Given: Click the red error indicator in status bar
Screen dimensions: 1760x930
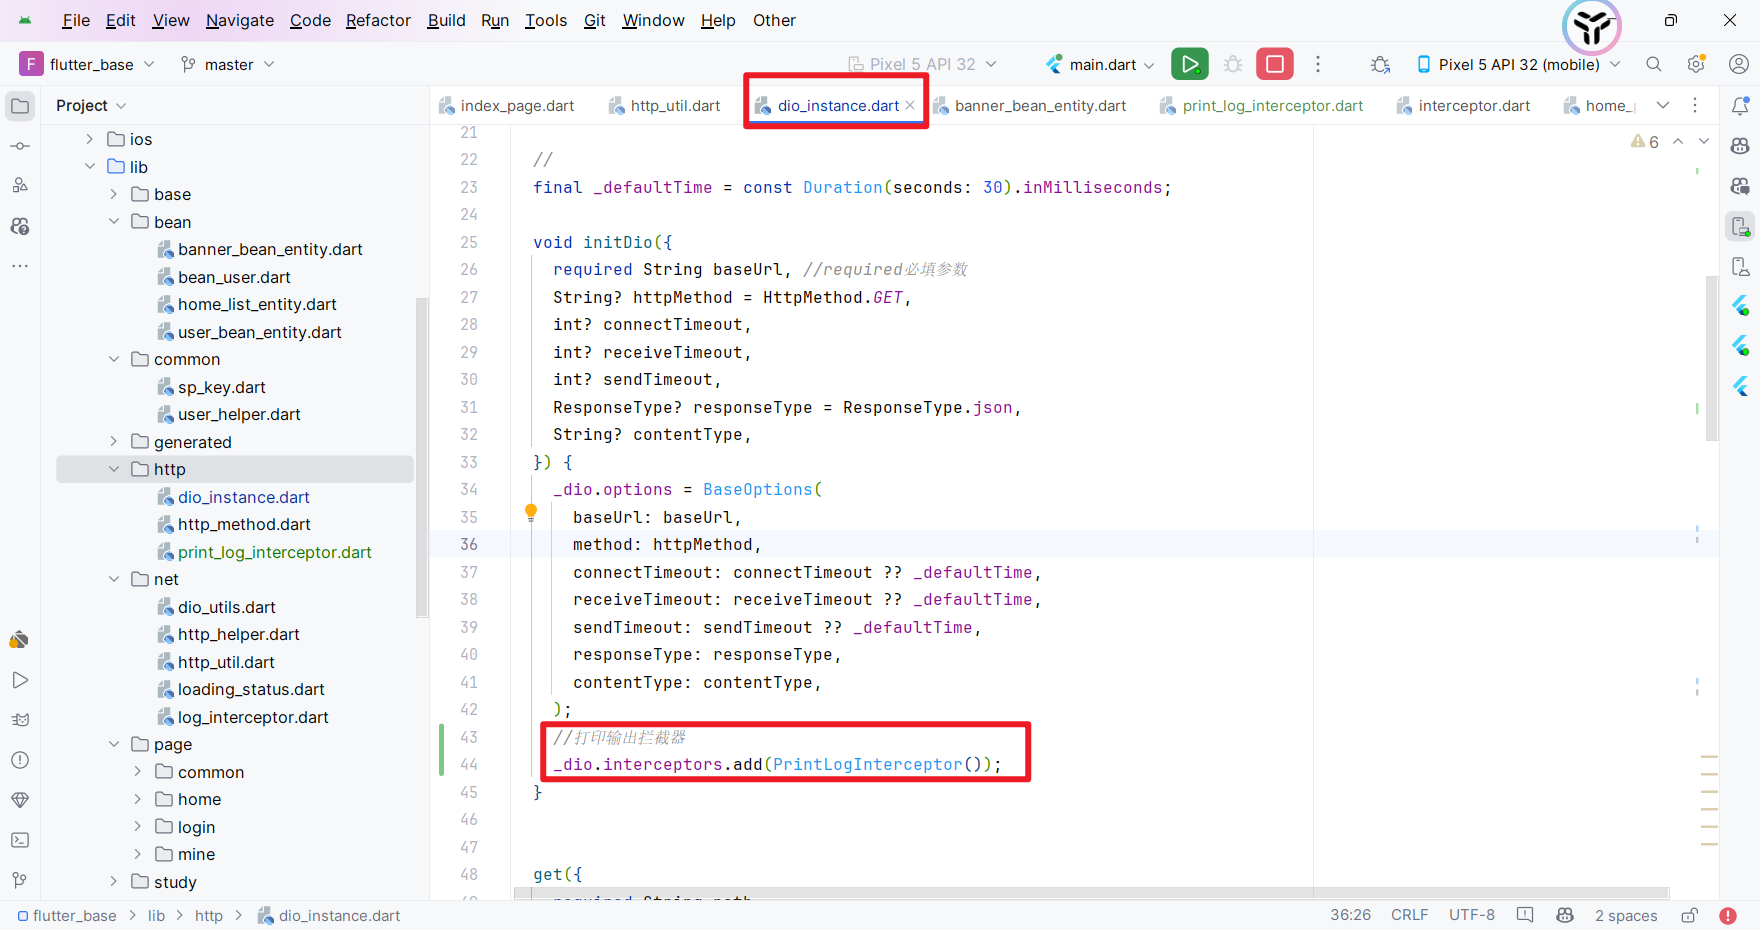Looking at the screenshot, I should (x=1728, y=915).
